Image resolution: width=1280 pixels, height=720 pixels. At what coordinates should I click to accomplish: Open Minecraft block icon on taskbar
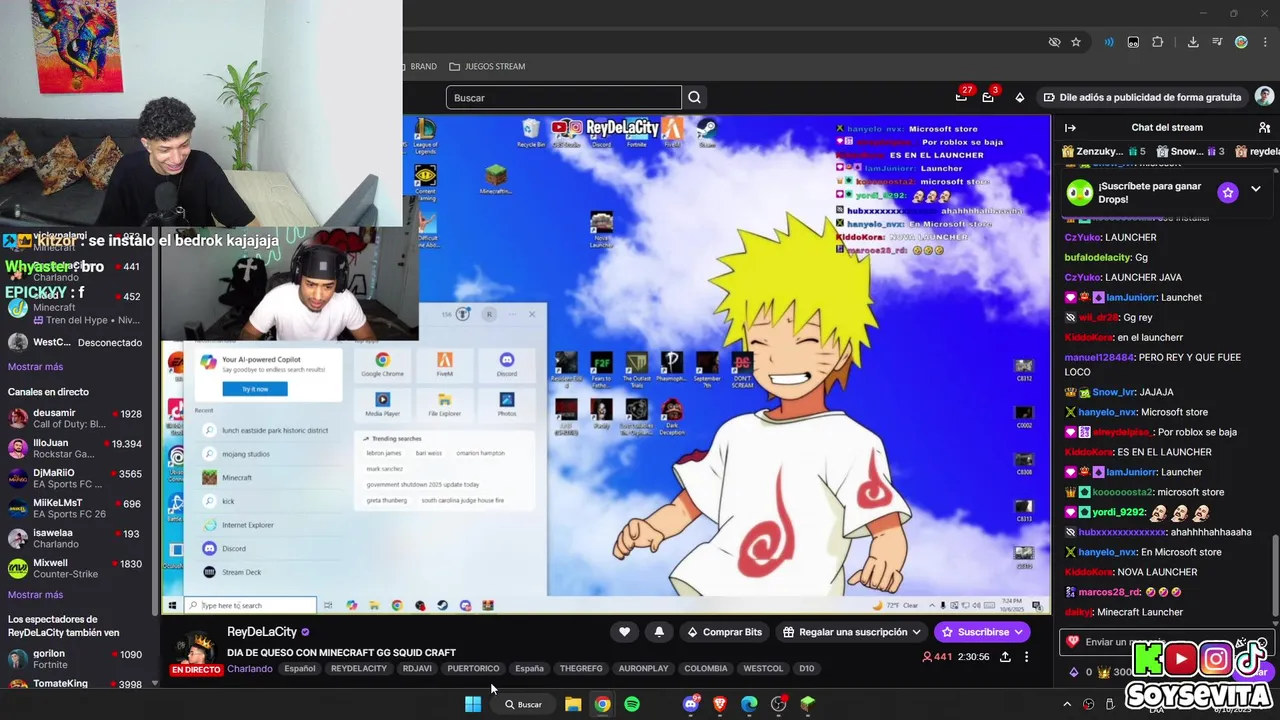(808, 704)
